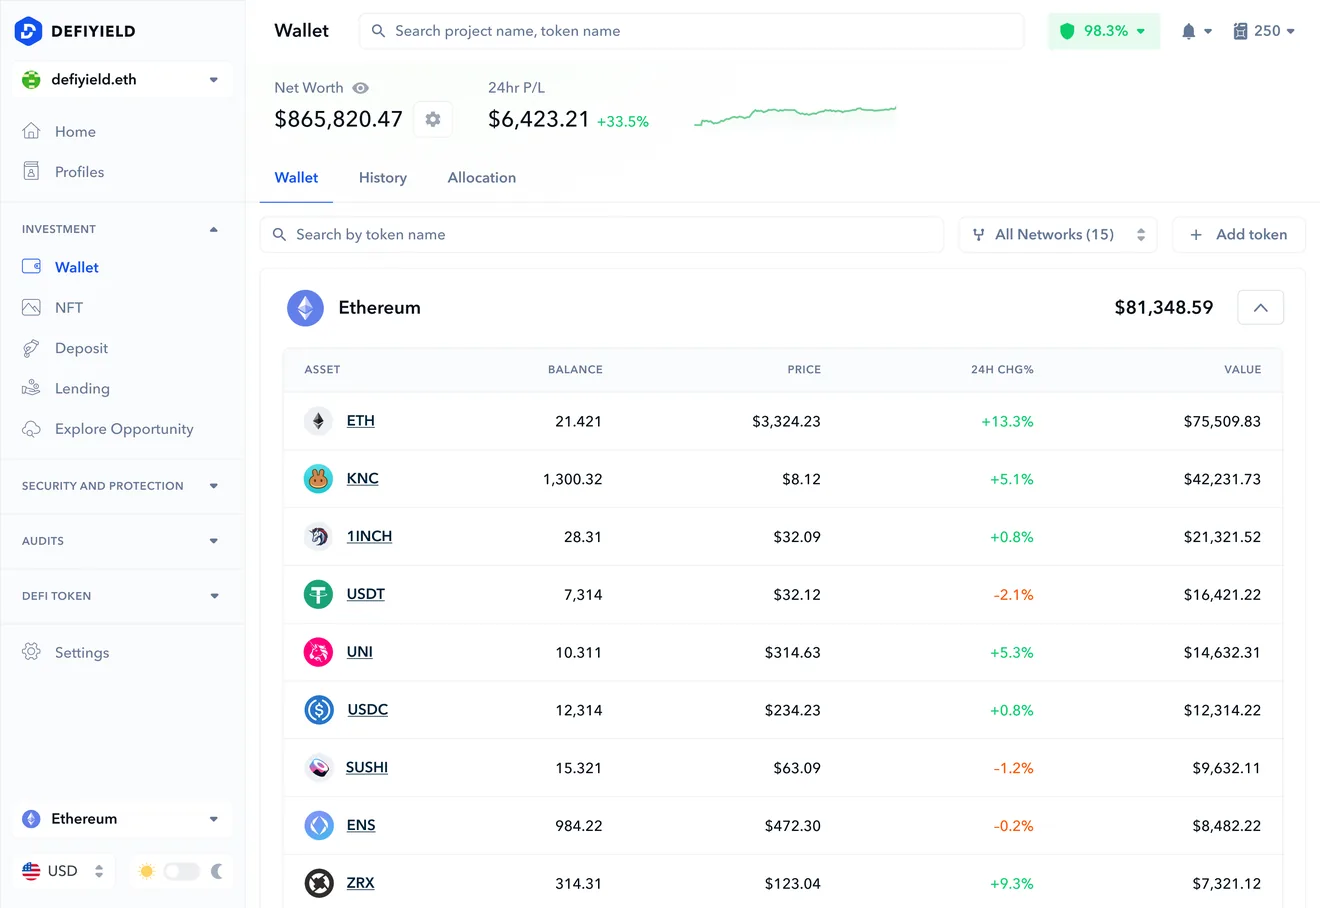This screenshot has width=1320, height=908.
Task: Collapse the Ethereum assets section
Action: tap(1260, 308)
